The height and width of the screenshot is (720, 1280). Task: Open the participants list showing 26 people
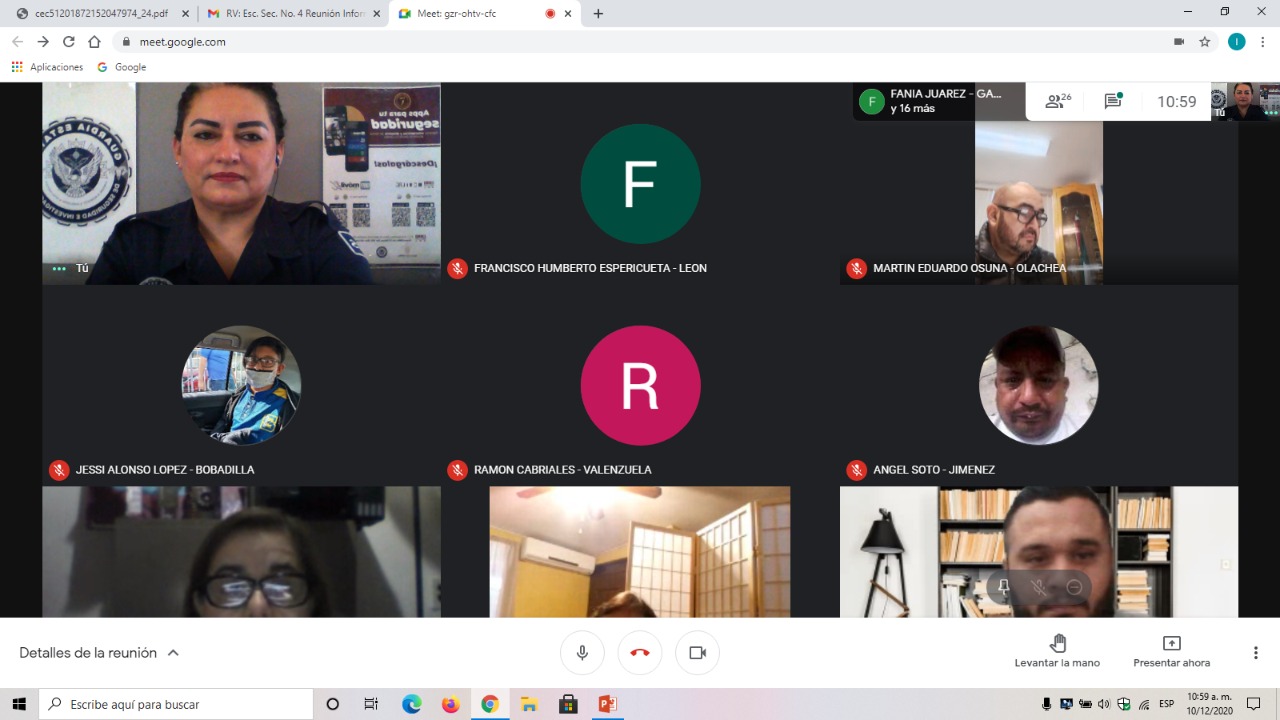pyautogui.click(x=1057, y=101)
